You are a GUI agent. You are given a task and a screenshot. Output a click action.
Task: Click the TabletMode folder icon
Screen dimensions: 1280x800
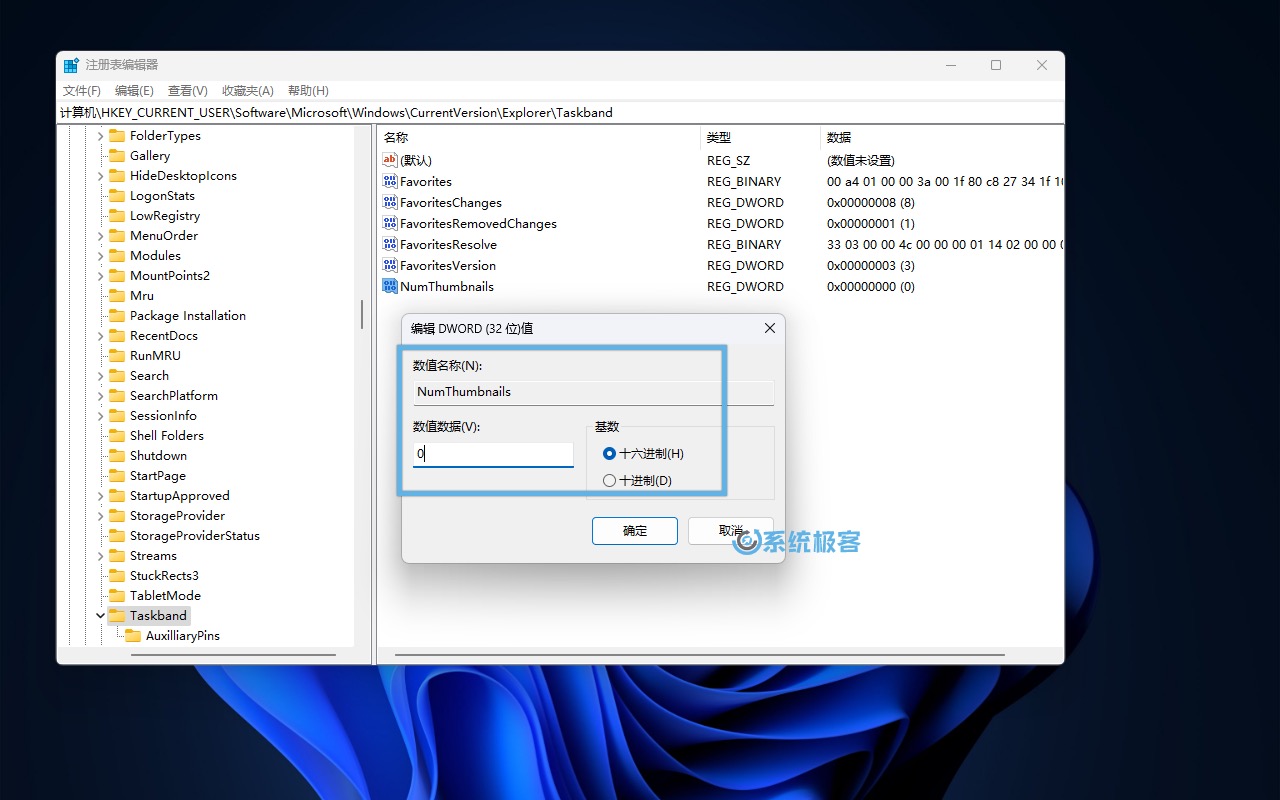coord(117,596)
